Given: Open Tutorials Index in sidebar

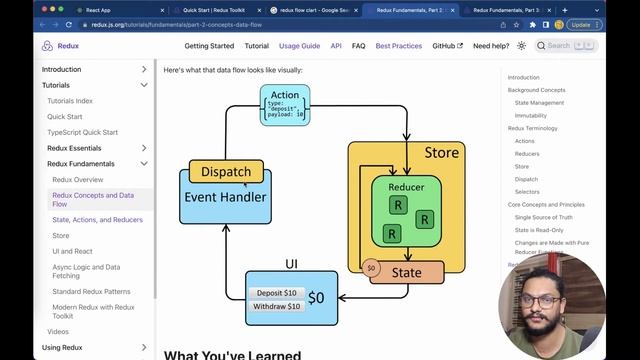Looking at the screenshot, I should [70, 101].
